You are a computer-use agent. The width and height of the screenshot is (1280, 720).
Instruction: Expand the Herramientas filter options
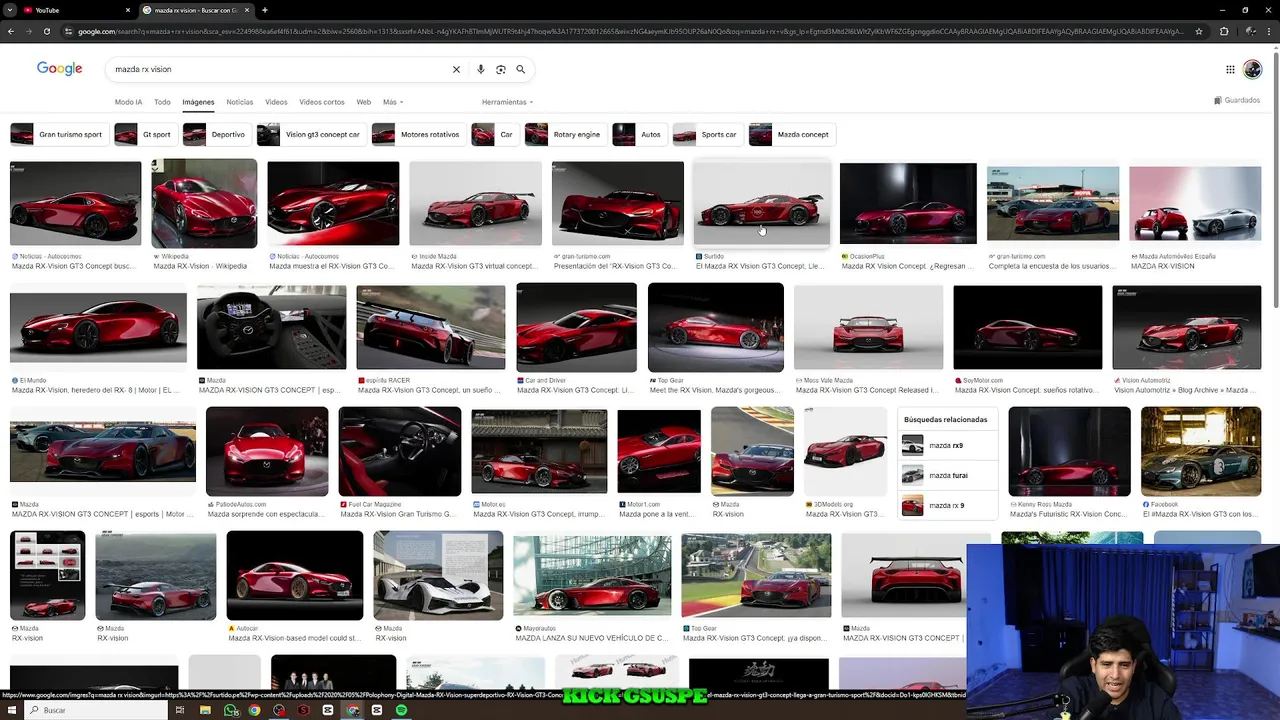pos(507,102)
